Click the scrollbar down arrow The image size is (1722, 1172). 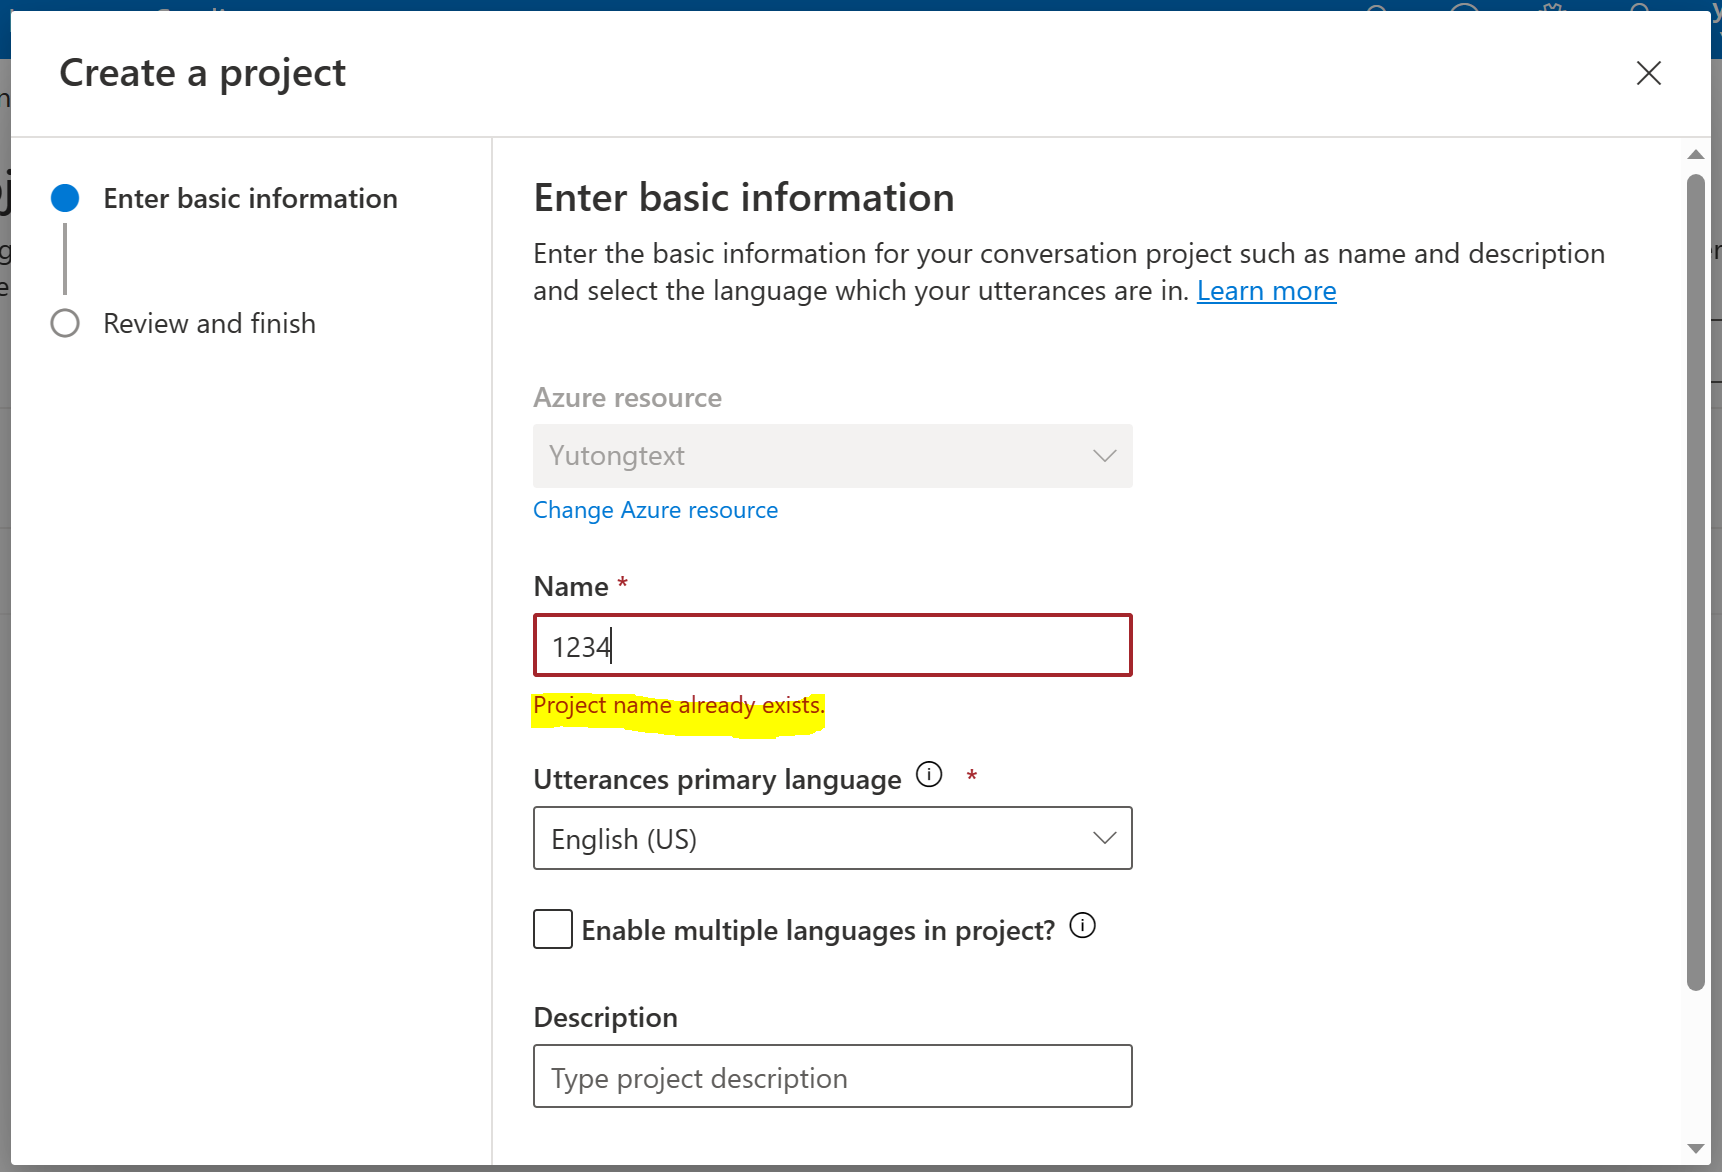[1696, 1148]
